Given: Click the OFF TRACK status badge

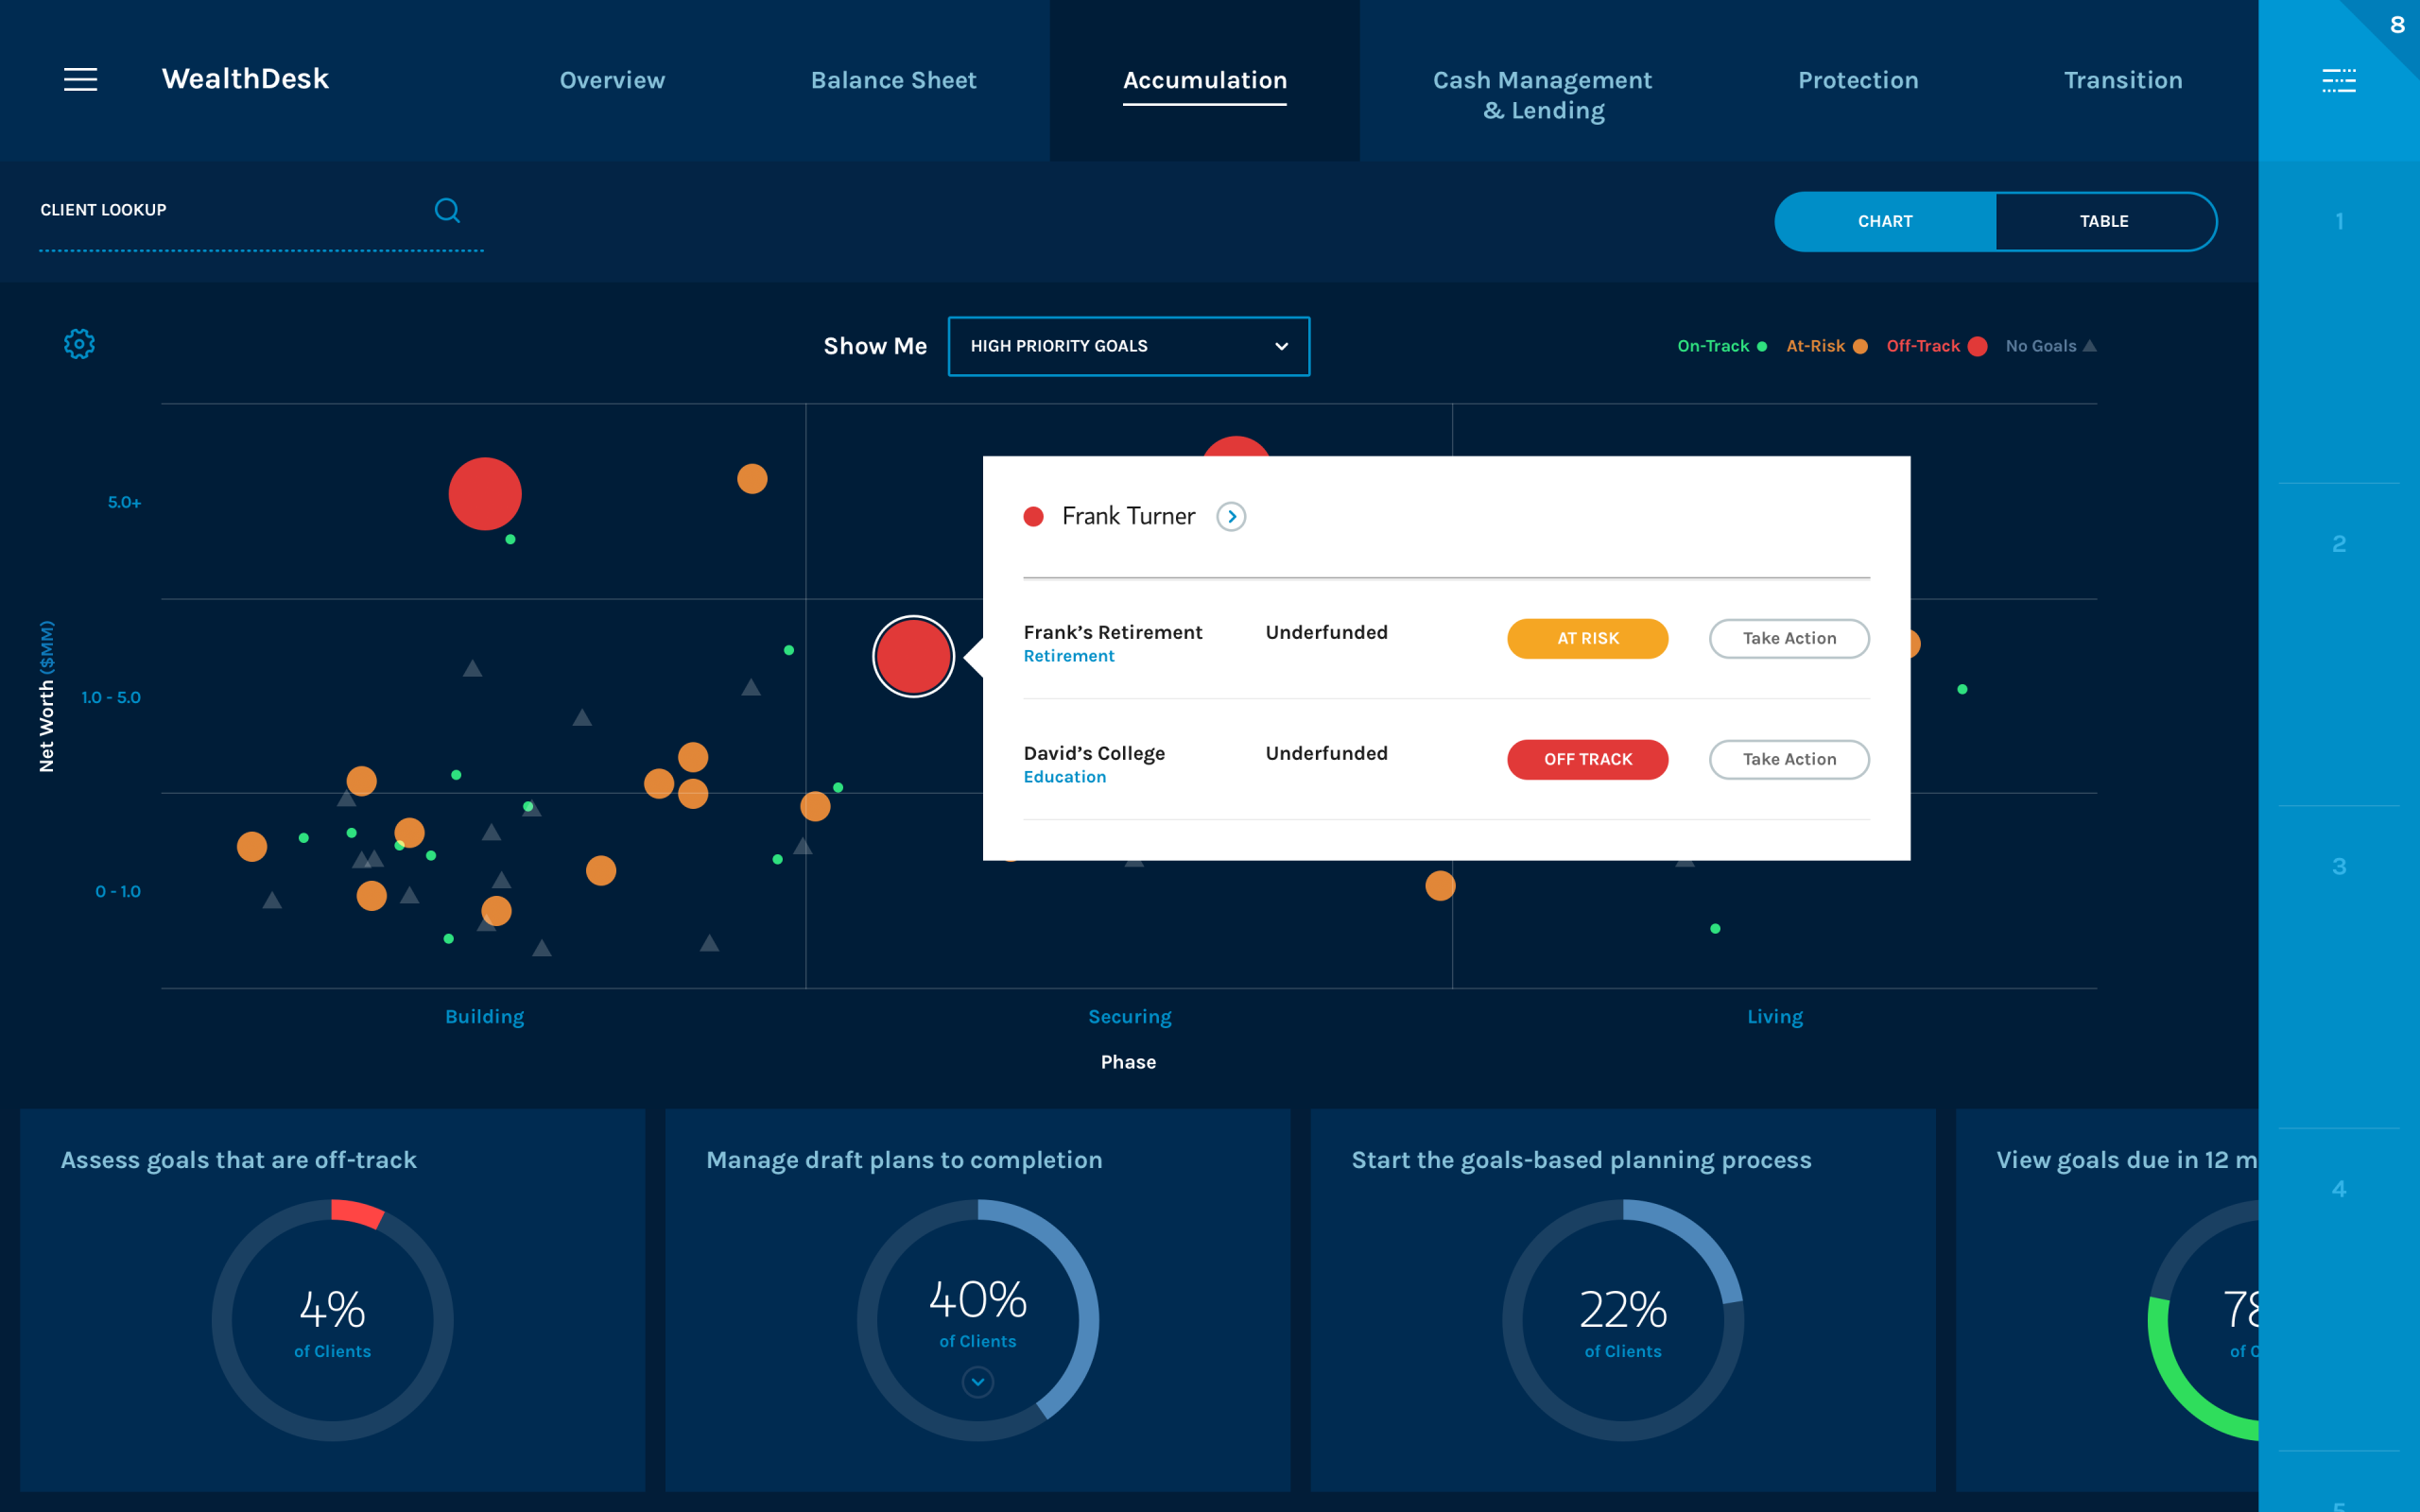Looking at the screenshot, I should pos(1587,759).
